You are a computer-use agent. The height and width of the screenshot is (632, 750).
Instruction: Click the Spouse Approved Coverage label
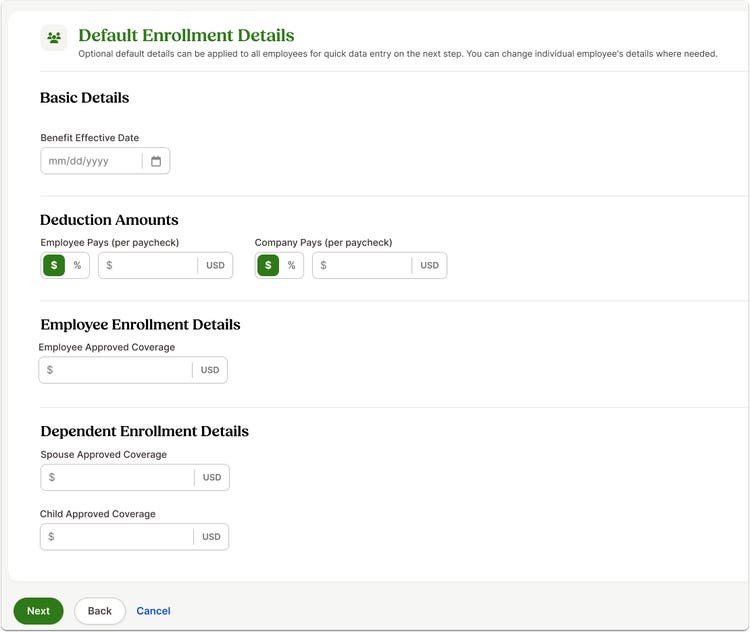pos(103,455)
